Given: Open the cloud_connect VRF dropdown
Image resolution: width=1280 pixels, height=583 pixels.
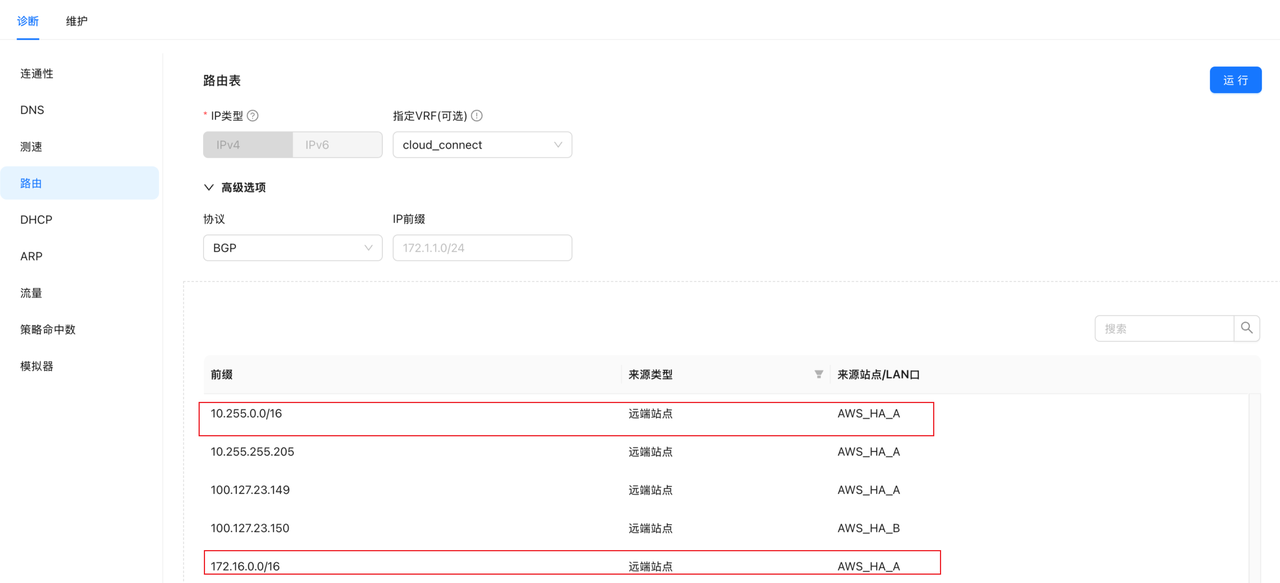Looking at the screenshot, I should [482, 144].
